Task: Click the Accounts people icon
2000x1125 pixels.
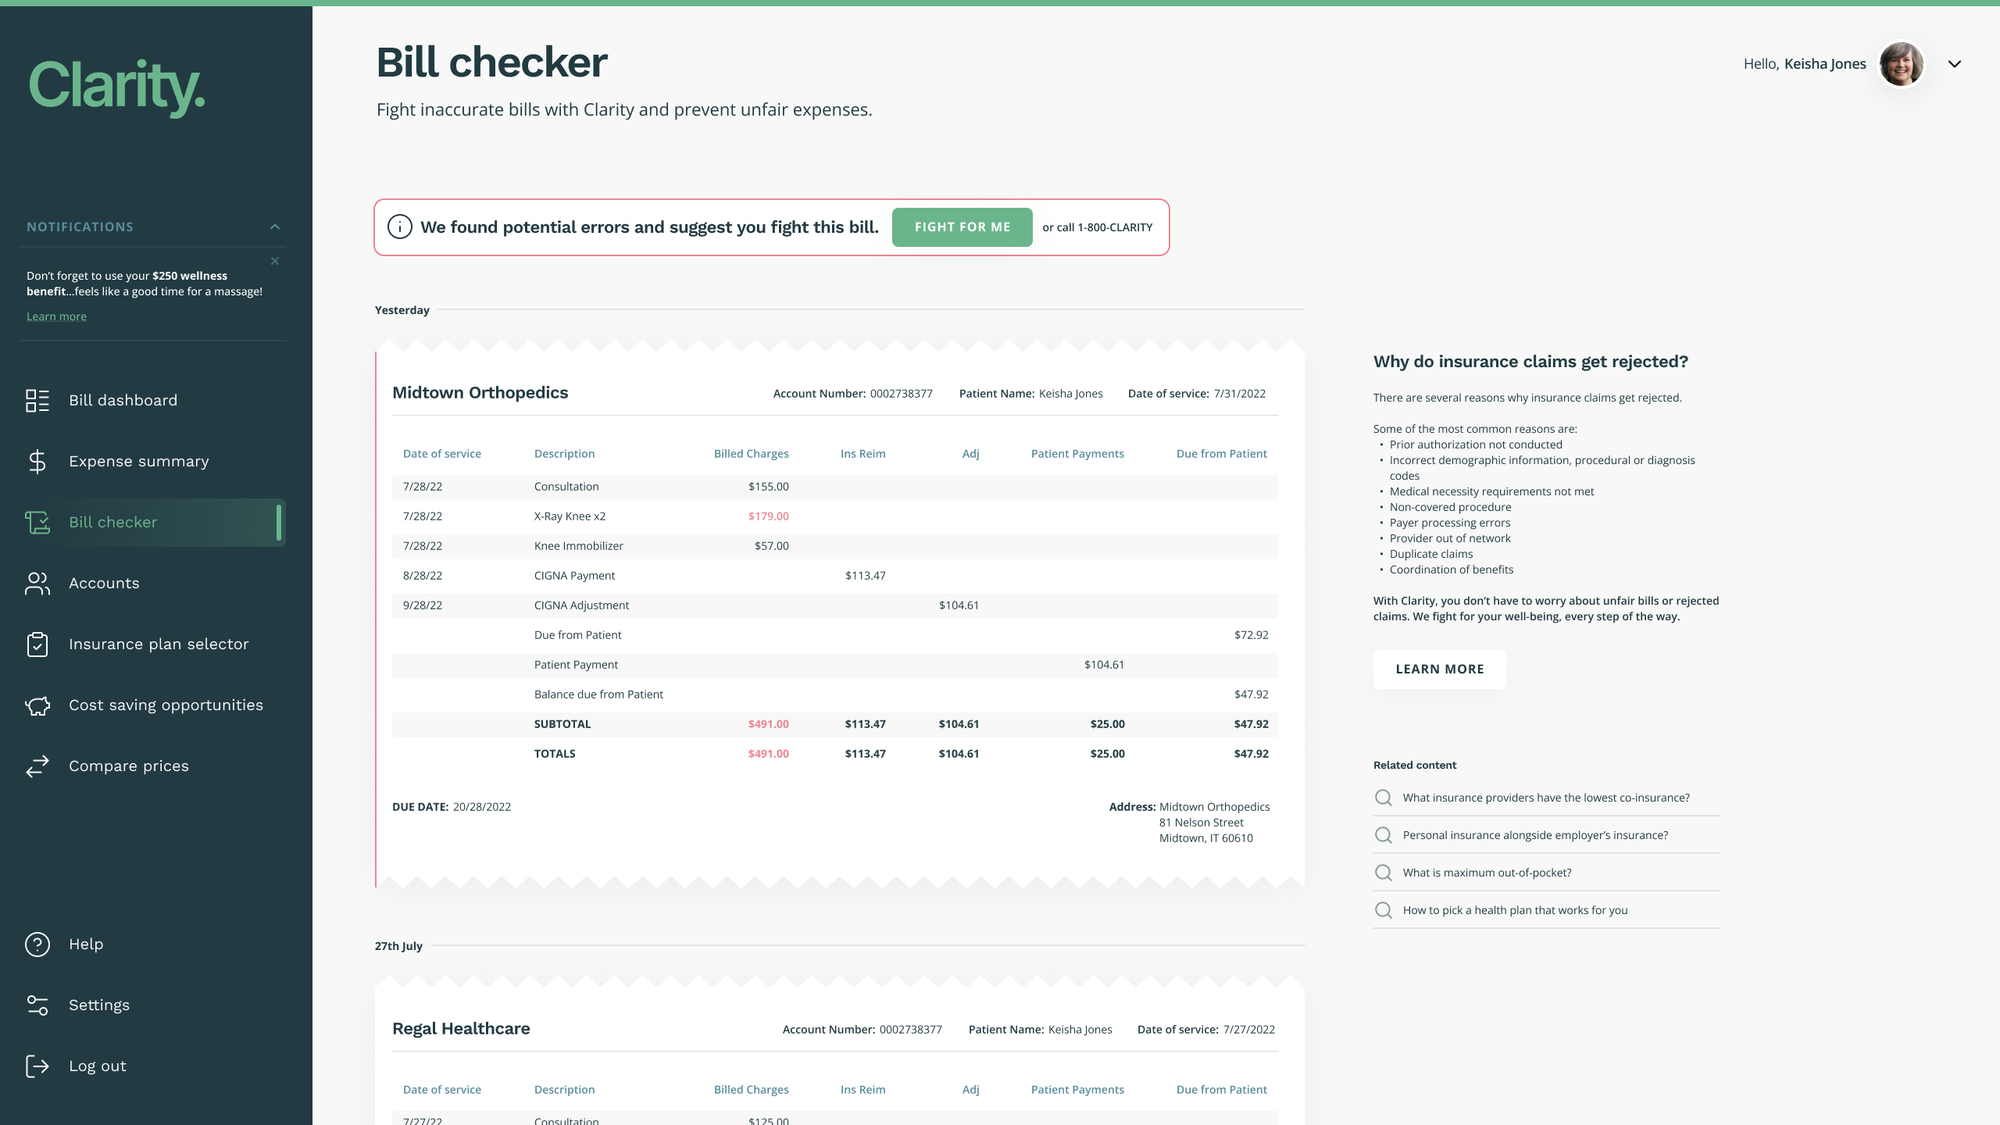Action: tap(37, 583)
